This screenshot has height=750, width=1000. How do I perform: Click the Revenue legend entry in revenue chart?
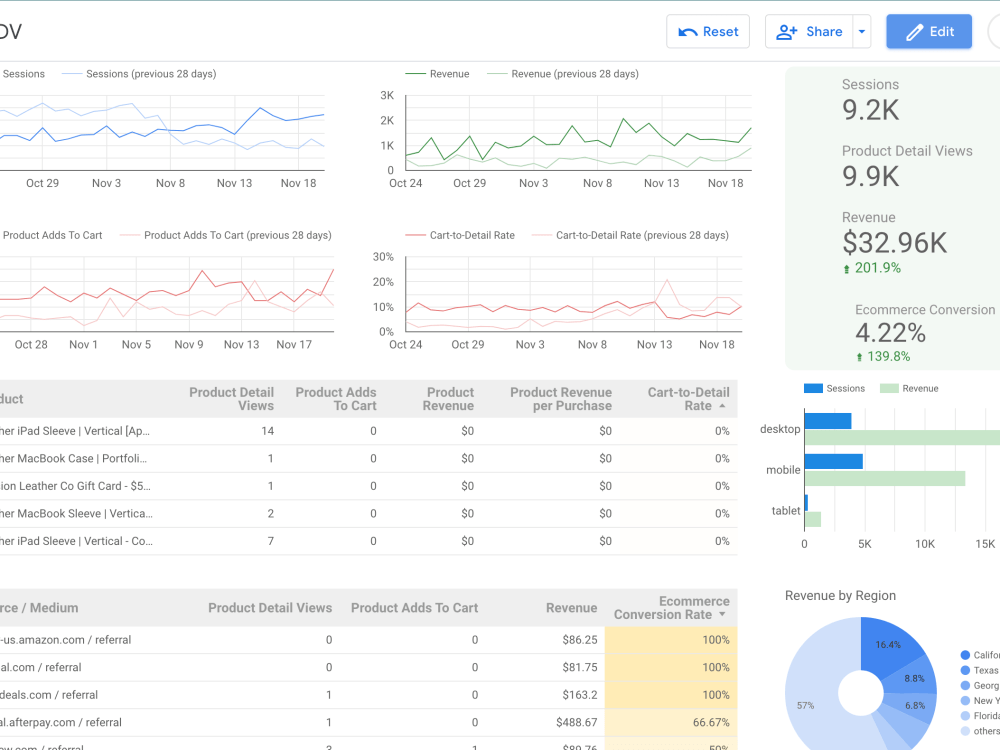[438, 74]
